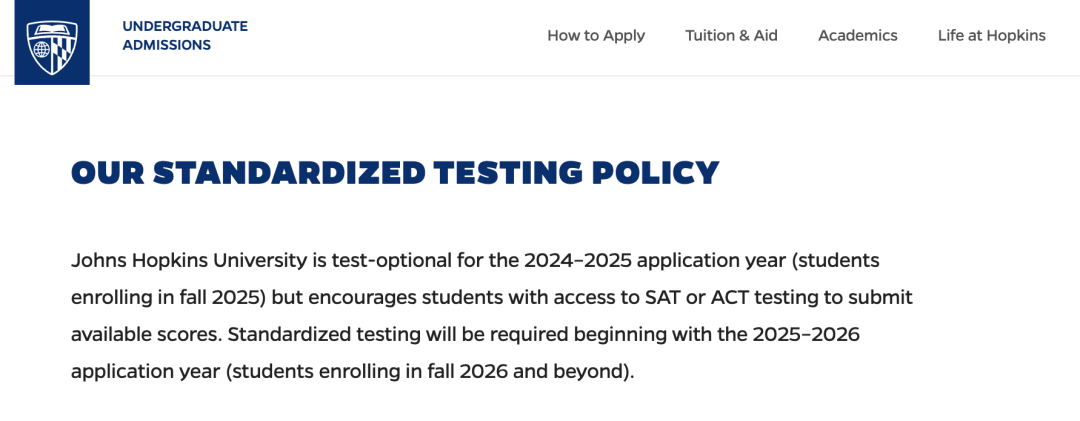Click the word STANDARDIZED in the heading
This screenshot has width=1080, height=421.
tap(289, 172)
